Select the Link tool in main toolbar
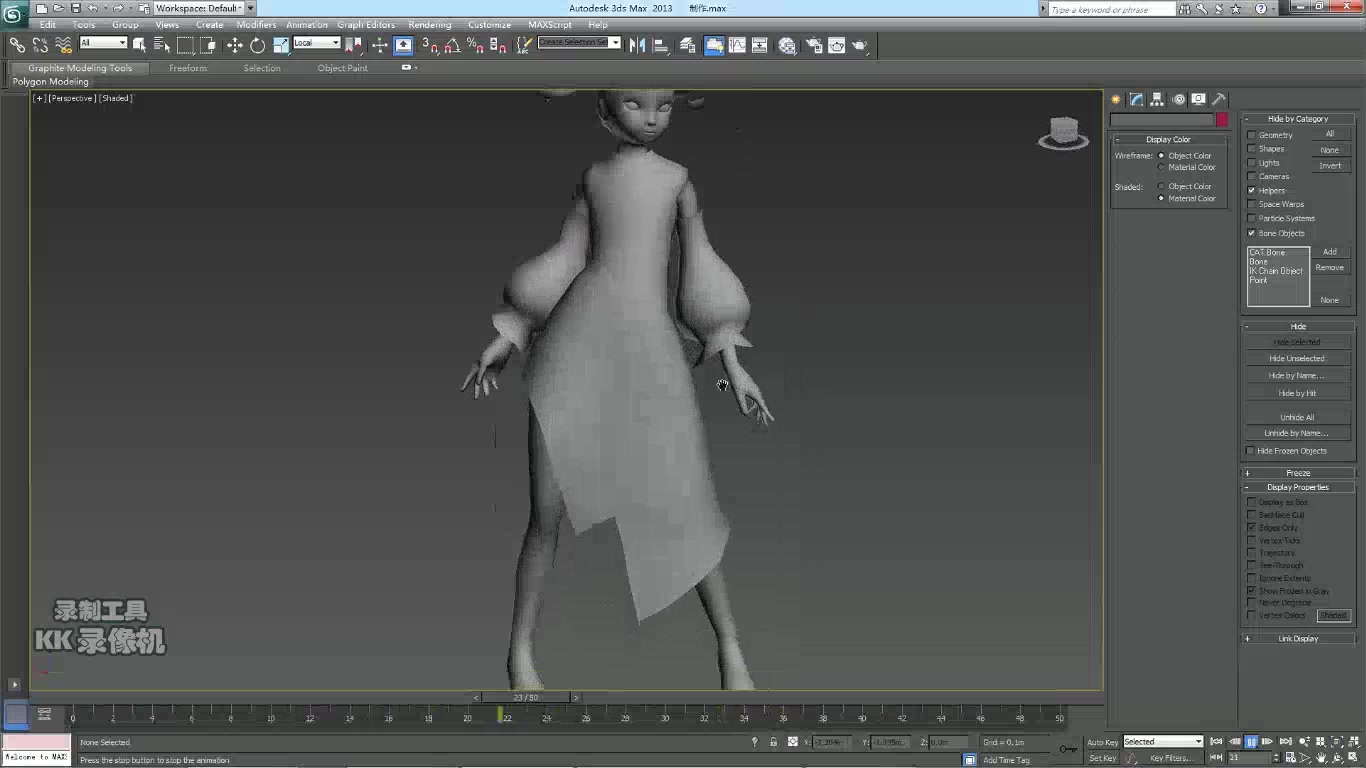Viewport: 1366px width, 768px height. [x=17, y=45]
